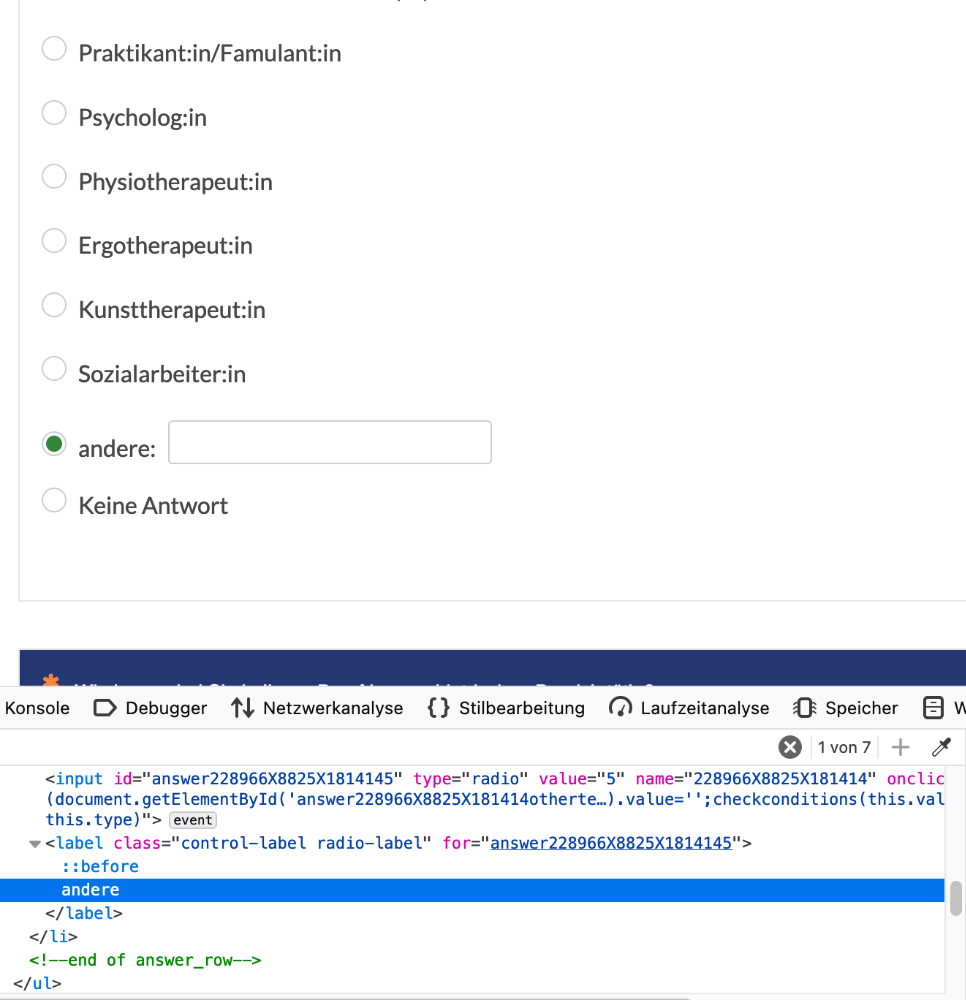This screenshot has height=1000, width=966.
Task: Open the Laufzeitanalyse tab
Action: coord(689,708)
